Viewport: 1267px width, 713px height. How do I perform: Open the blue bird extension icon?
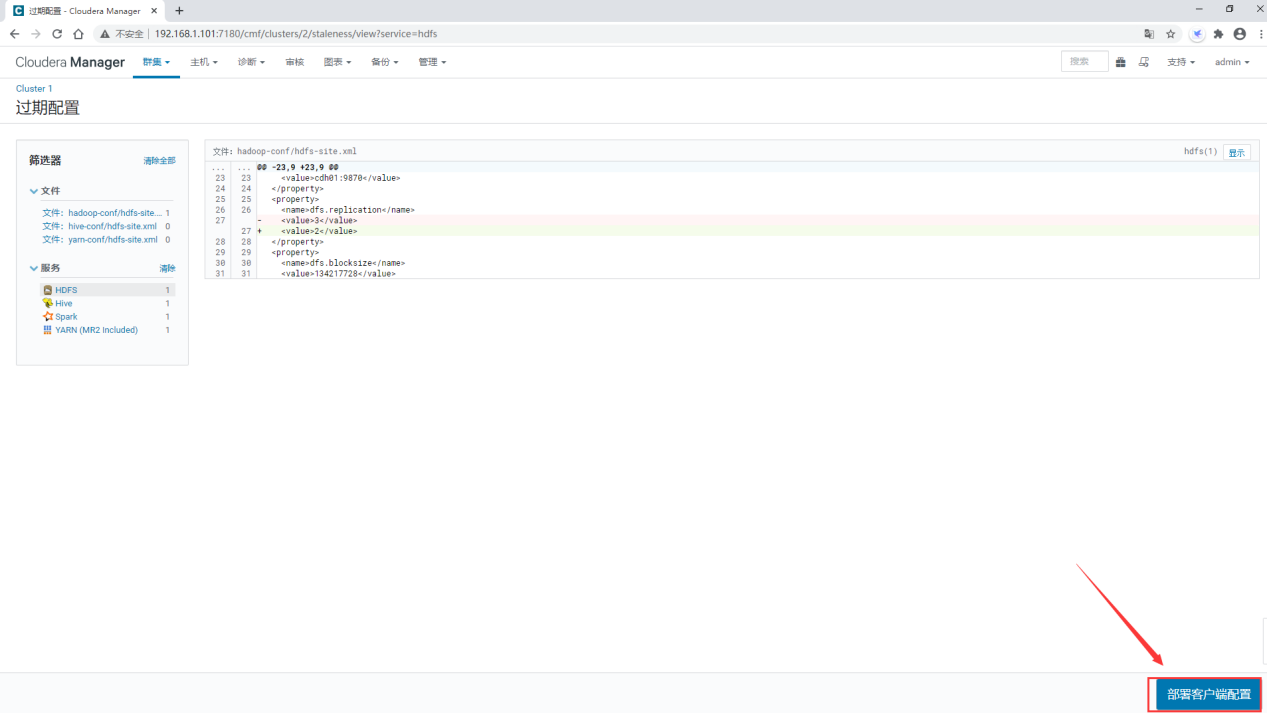(1197, 33)
